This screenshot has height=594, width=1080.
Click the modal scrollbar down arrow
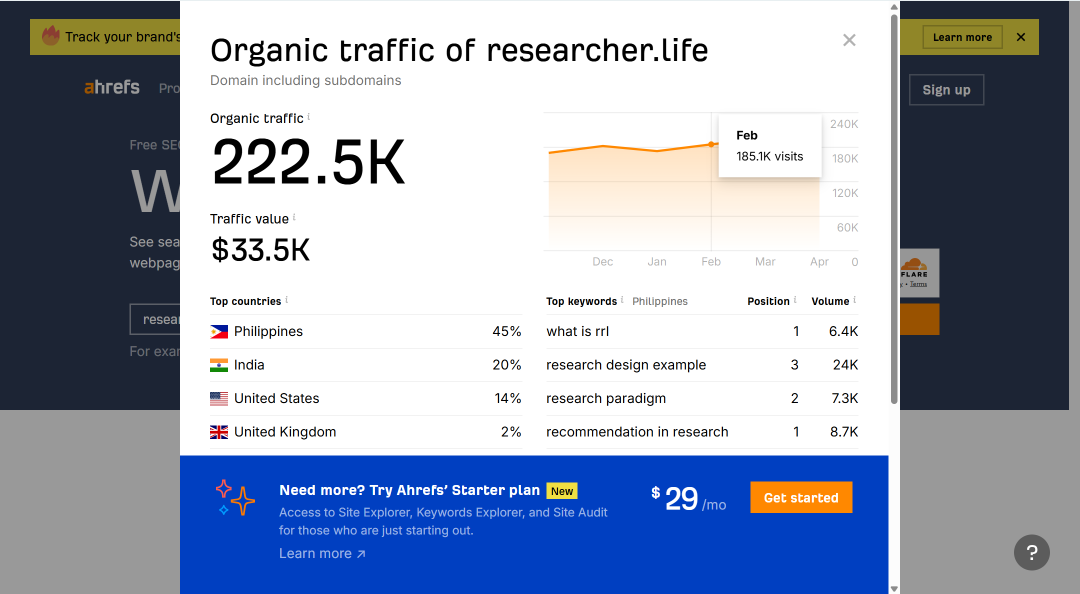(x=894, y=588)
